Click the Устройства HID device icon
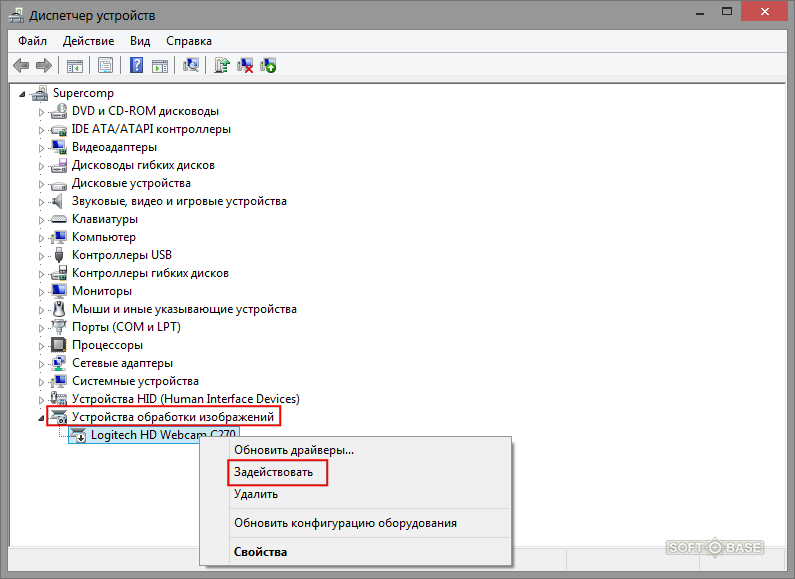Image resolution: width=795 pixels, height=579 pixels. click(x=59, y=399)
